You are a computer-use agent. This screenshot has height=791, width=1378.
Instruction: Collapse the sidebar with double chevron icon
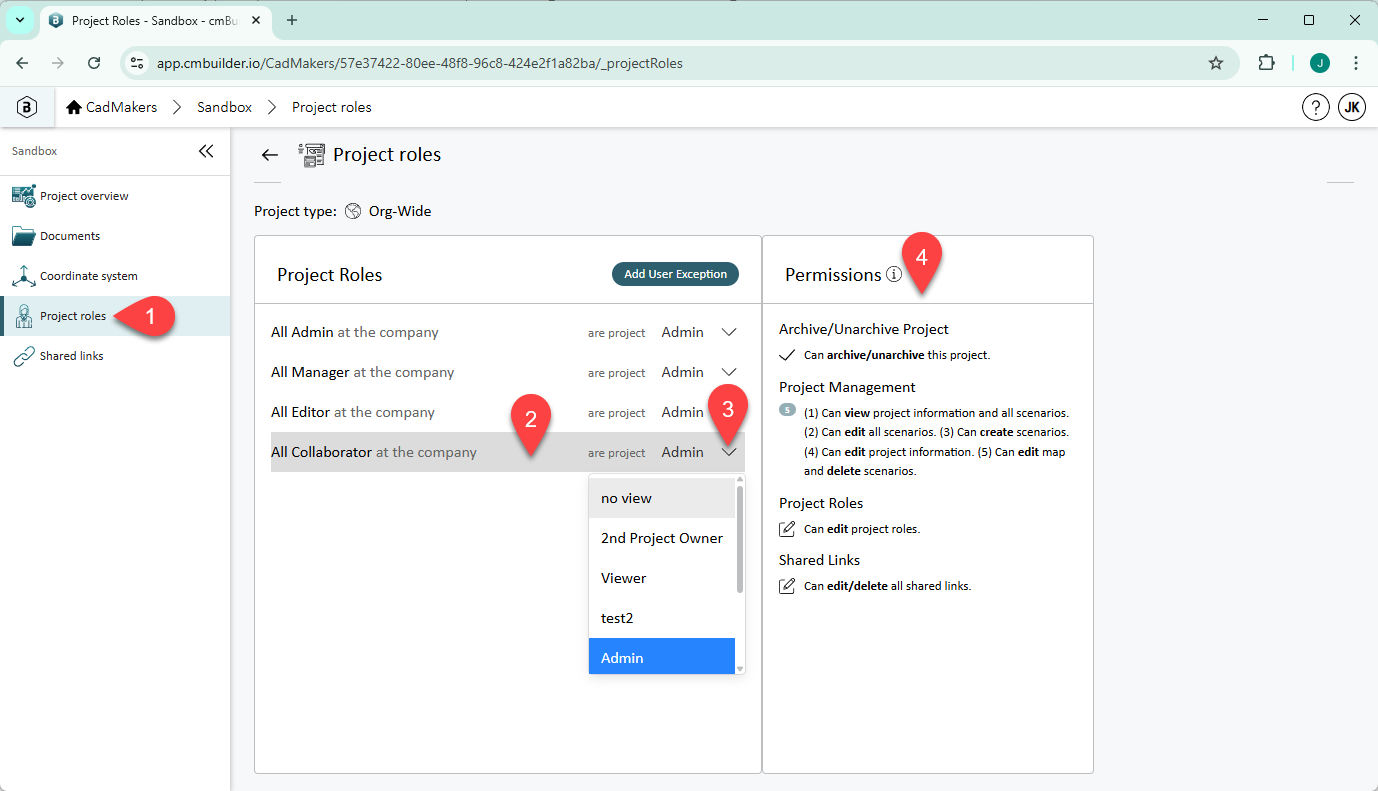click(206, 151)
